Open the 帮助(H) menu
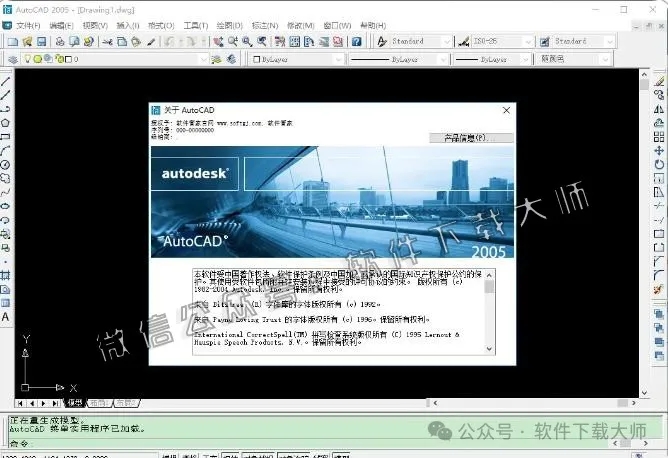This screenshot has height=458, width=668. (373, 26)
